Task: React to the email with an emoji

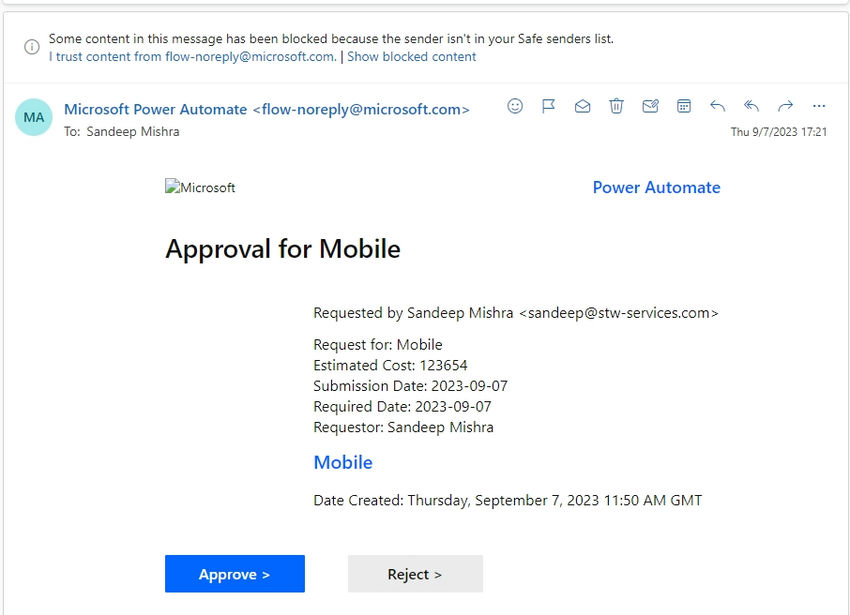Action: click(515, 106)
